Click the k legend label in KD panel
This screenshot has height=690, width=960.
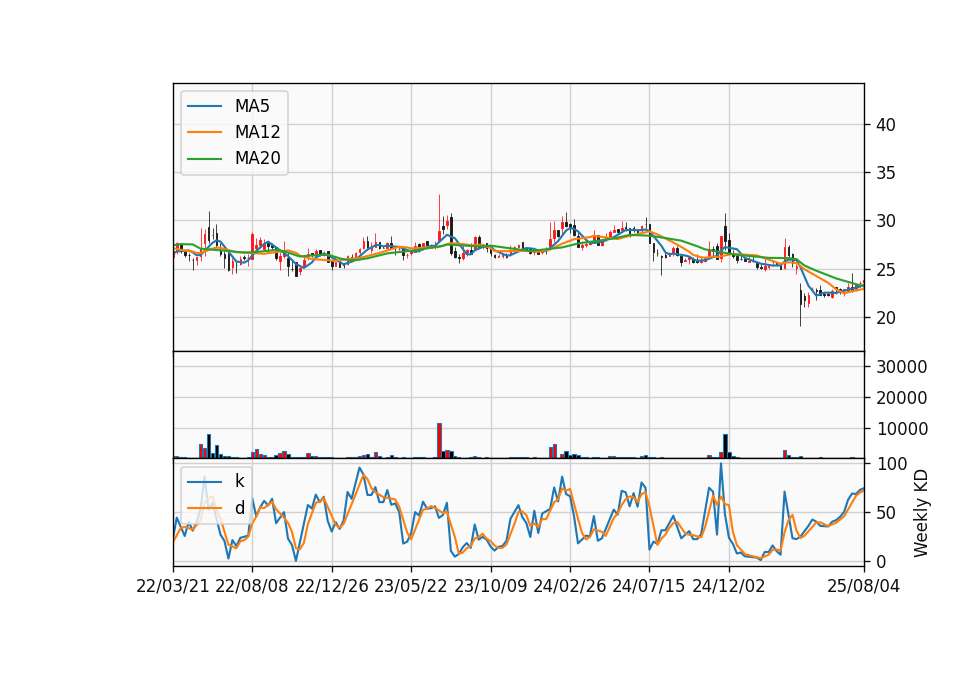pos(239,481)
